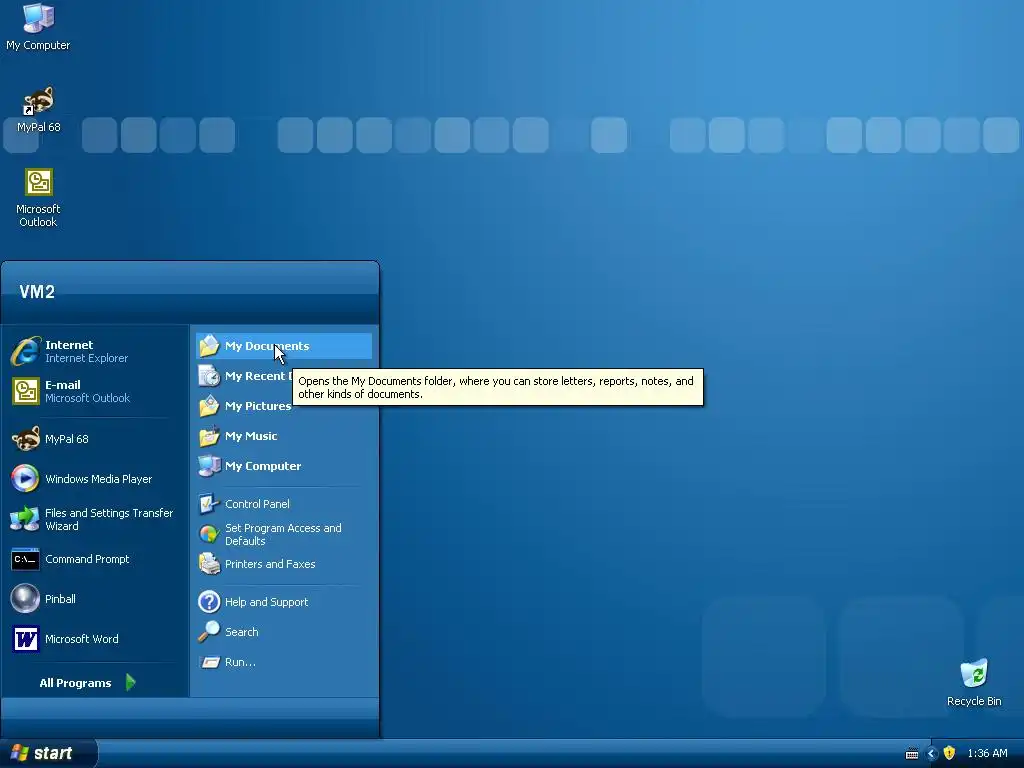Launch Pinball game
The height and width of the screenshot is (768, 1024).
pyautogui.click(x=95, y=599)
